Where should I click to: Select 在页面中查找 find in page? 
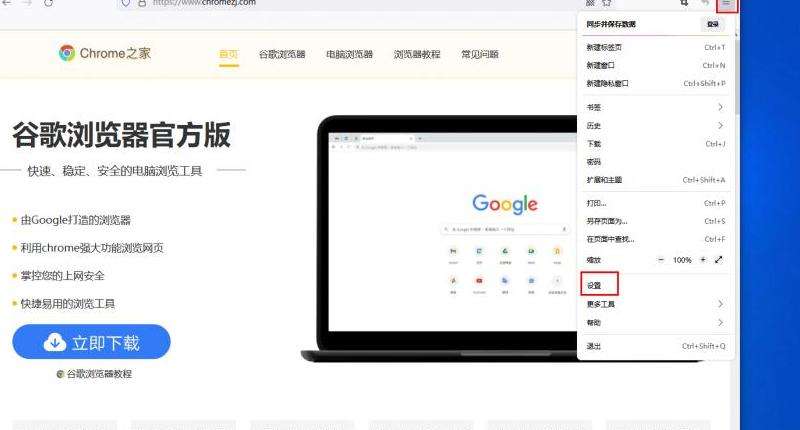pyautogui.click(x=655, y=239)
